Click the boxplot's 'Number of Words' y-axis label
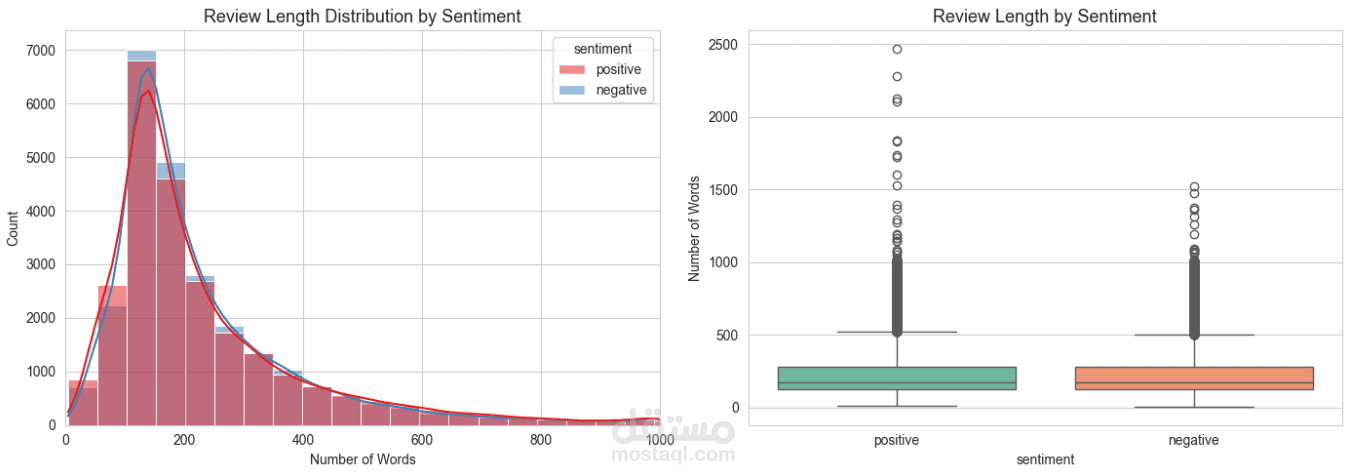This screenshot has width=1348, height=474. [x=694, y=228]
